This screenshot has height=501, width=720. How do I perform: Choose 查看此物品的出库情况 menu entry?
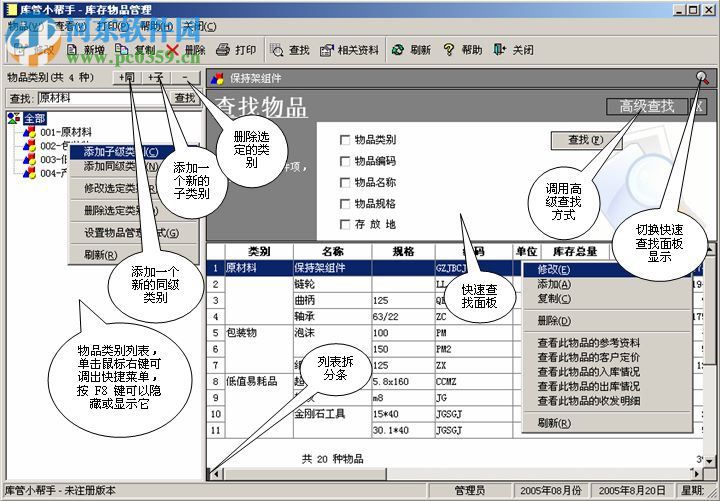(607, 387)
